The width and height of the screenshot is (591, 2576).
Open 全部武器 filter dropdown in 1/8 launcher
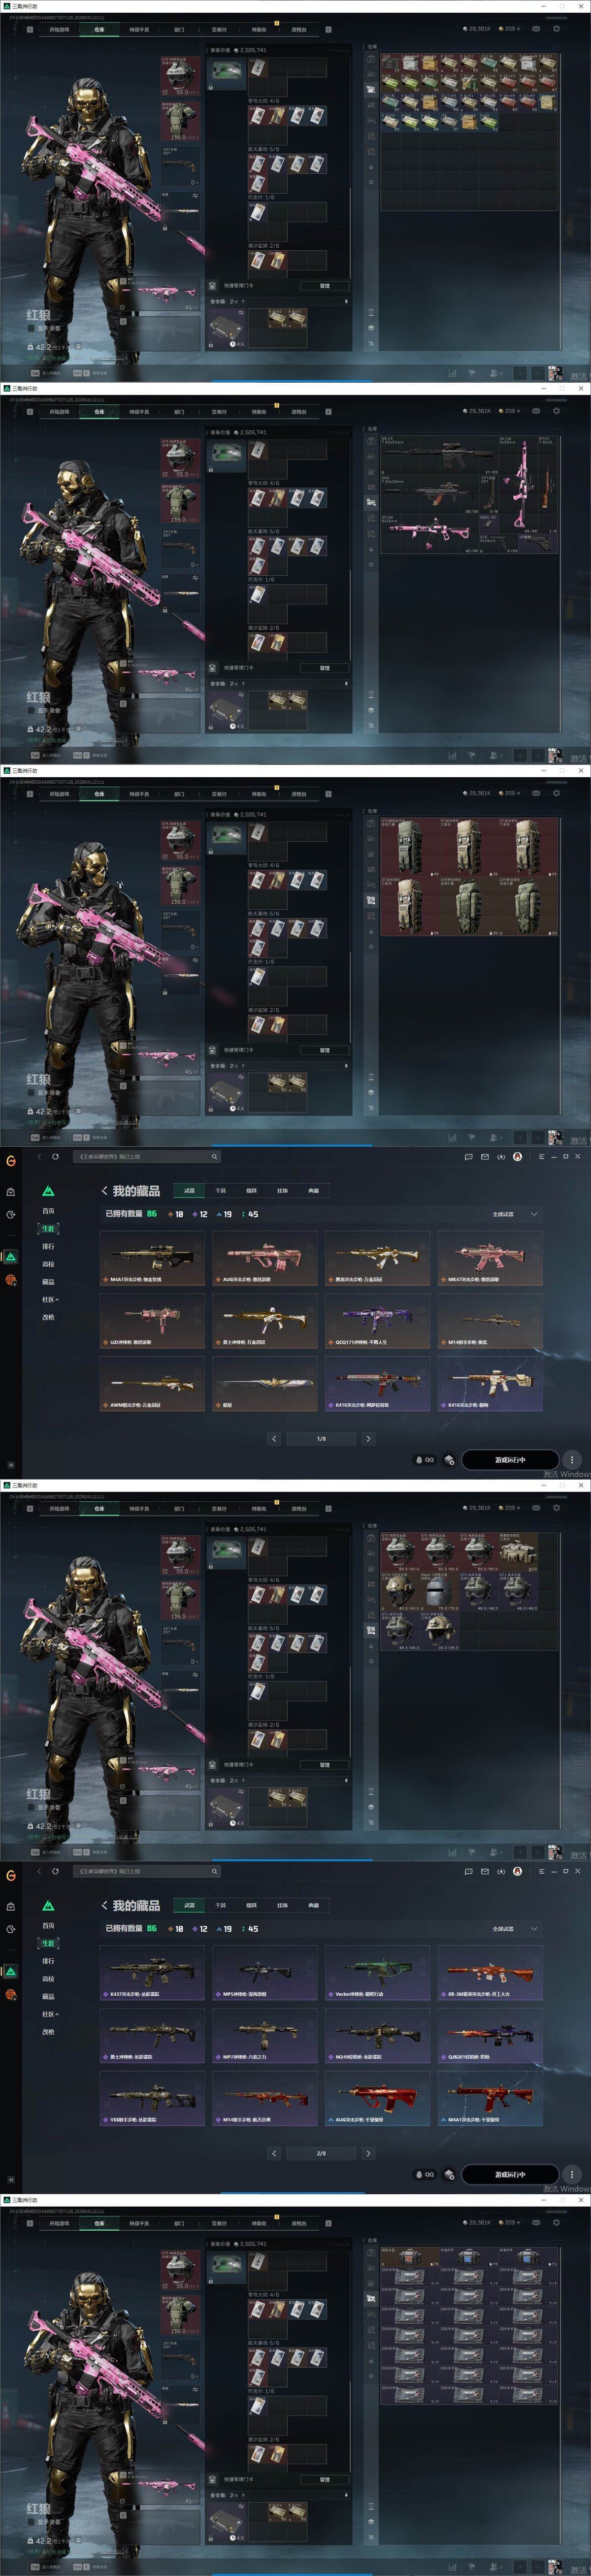[515, 1214]
